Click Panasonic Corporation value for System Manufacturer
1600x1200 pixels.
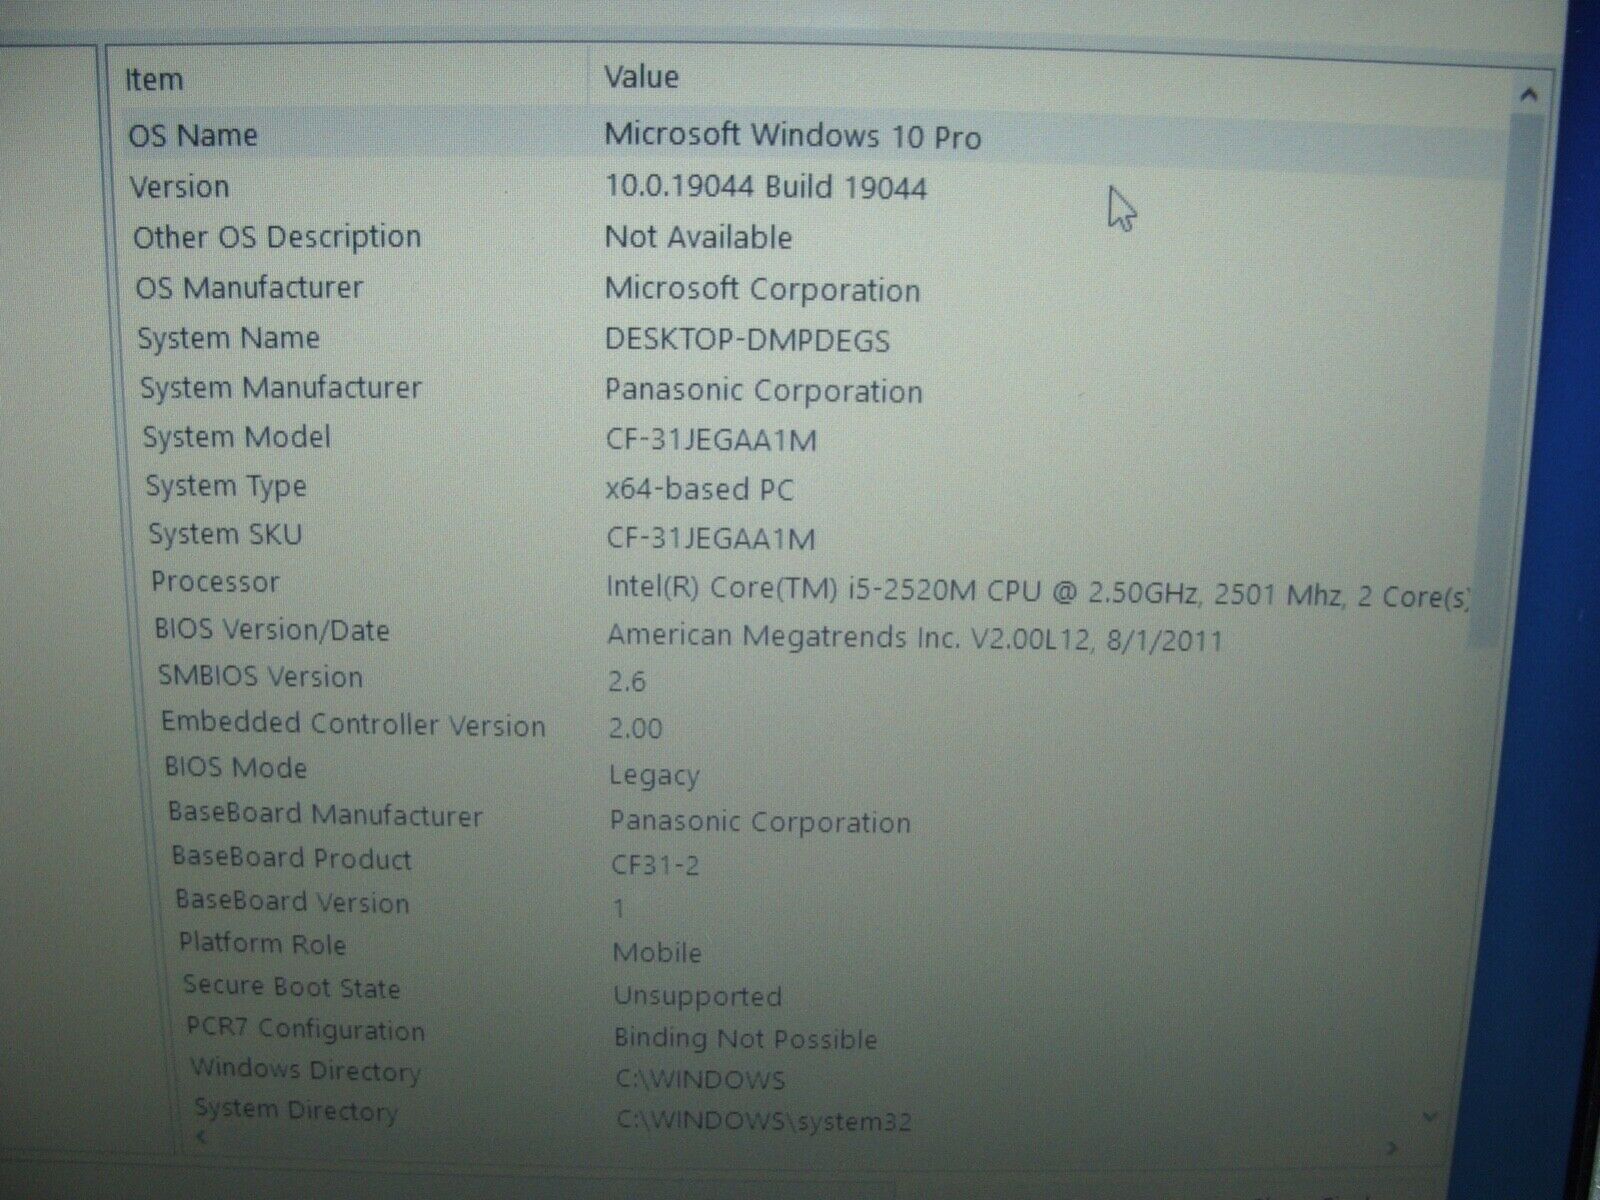coord(763,390)
